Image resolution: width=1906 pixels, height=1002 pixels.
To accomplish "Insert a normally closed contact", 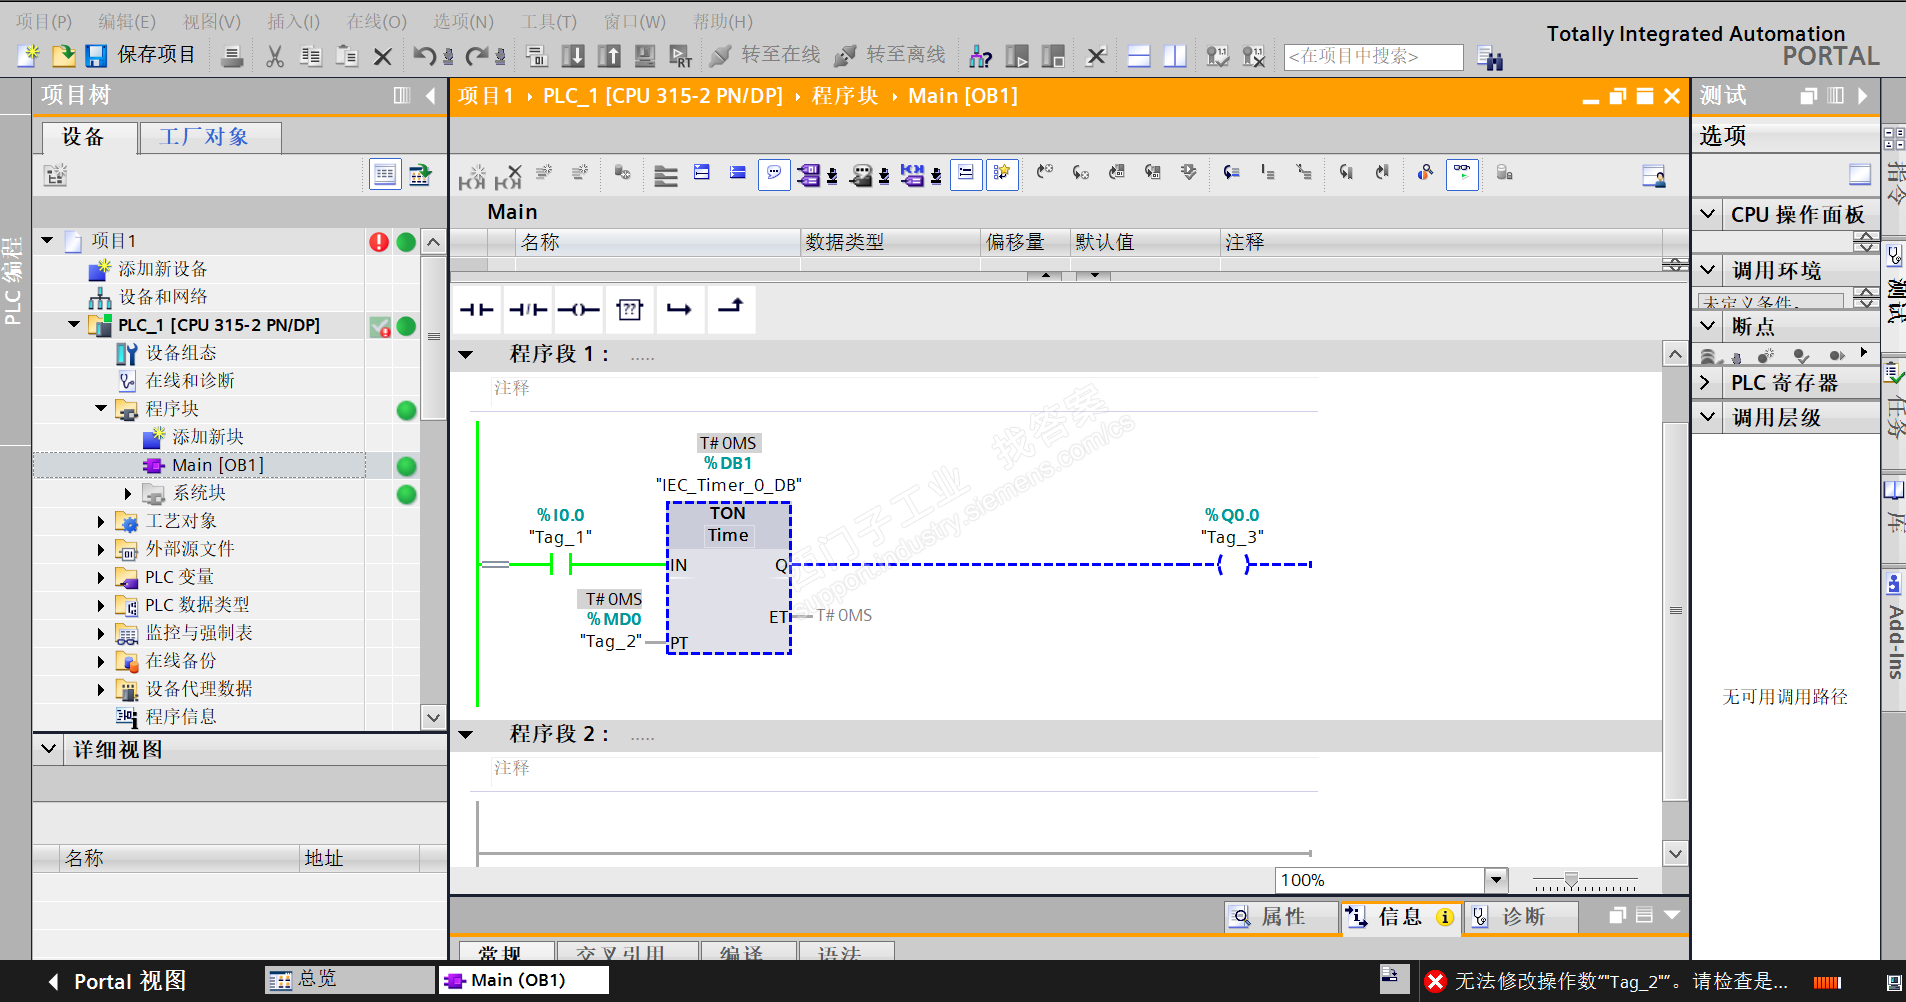I will (528, 309).
